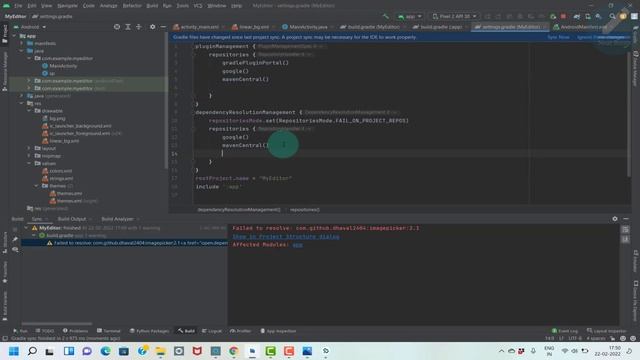Viewport: 640px width, 360px height.
Task: Select the Failed to resolve warning row
Action: coord(124,243)
